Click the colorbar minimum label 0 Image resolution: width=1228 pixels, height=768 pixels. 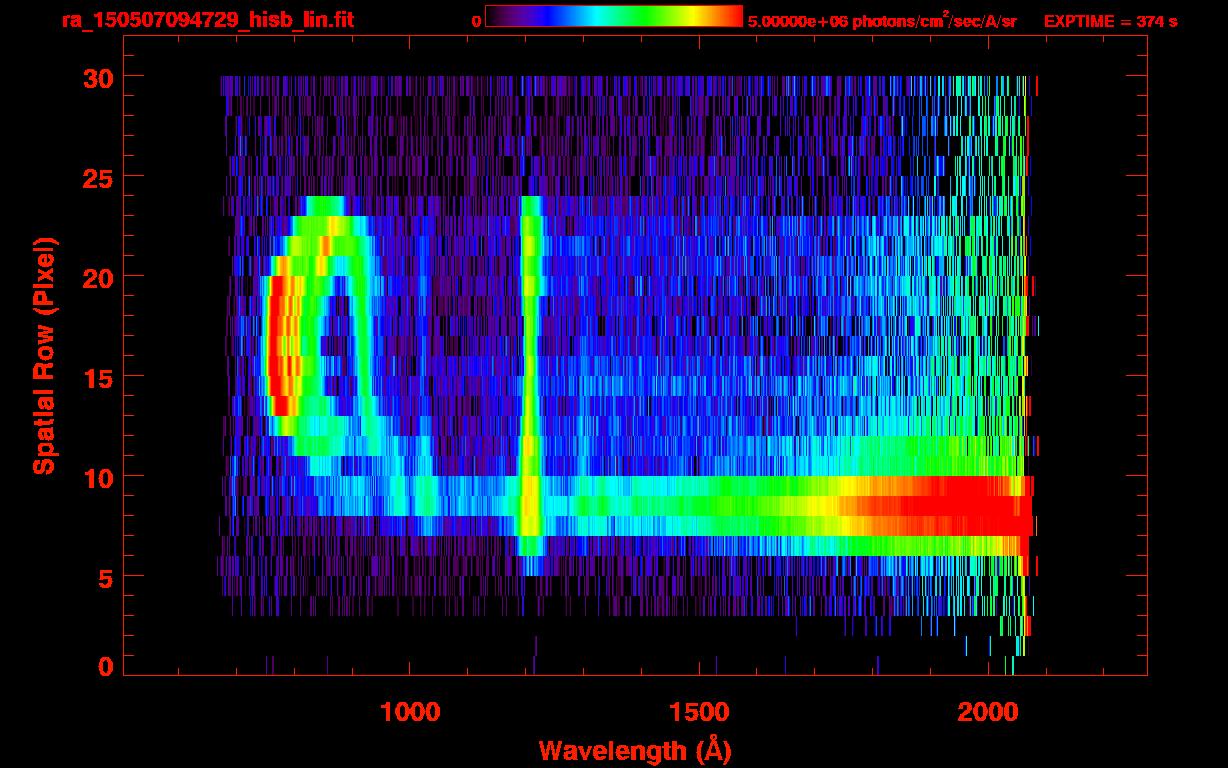475,21
